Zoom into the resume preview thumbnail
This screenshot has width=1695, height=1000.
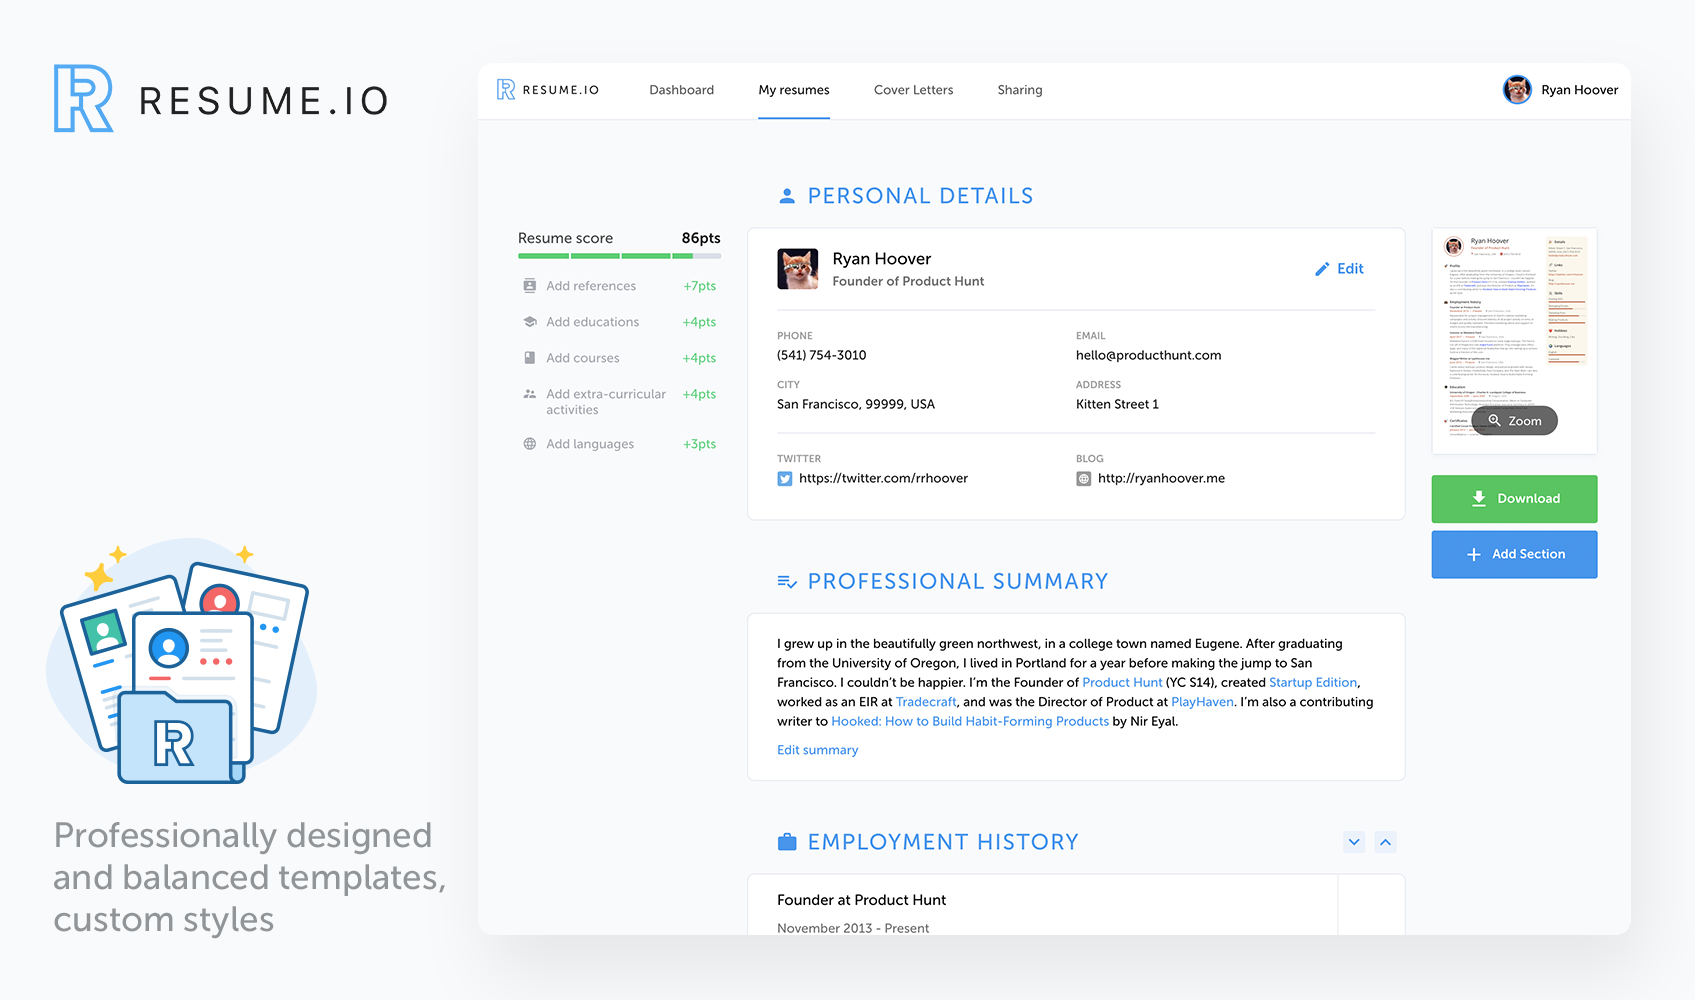(1513, 420)
